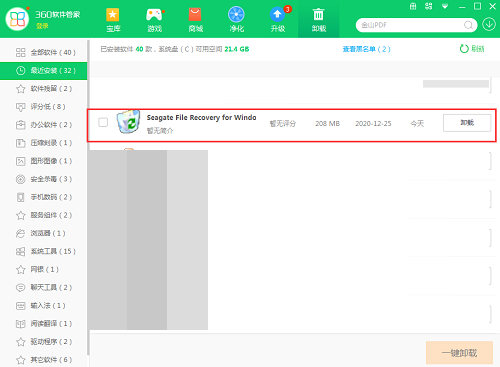
Task: Click the 今天 usage frequency text
Action: 417,124
